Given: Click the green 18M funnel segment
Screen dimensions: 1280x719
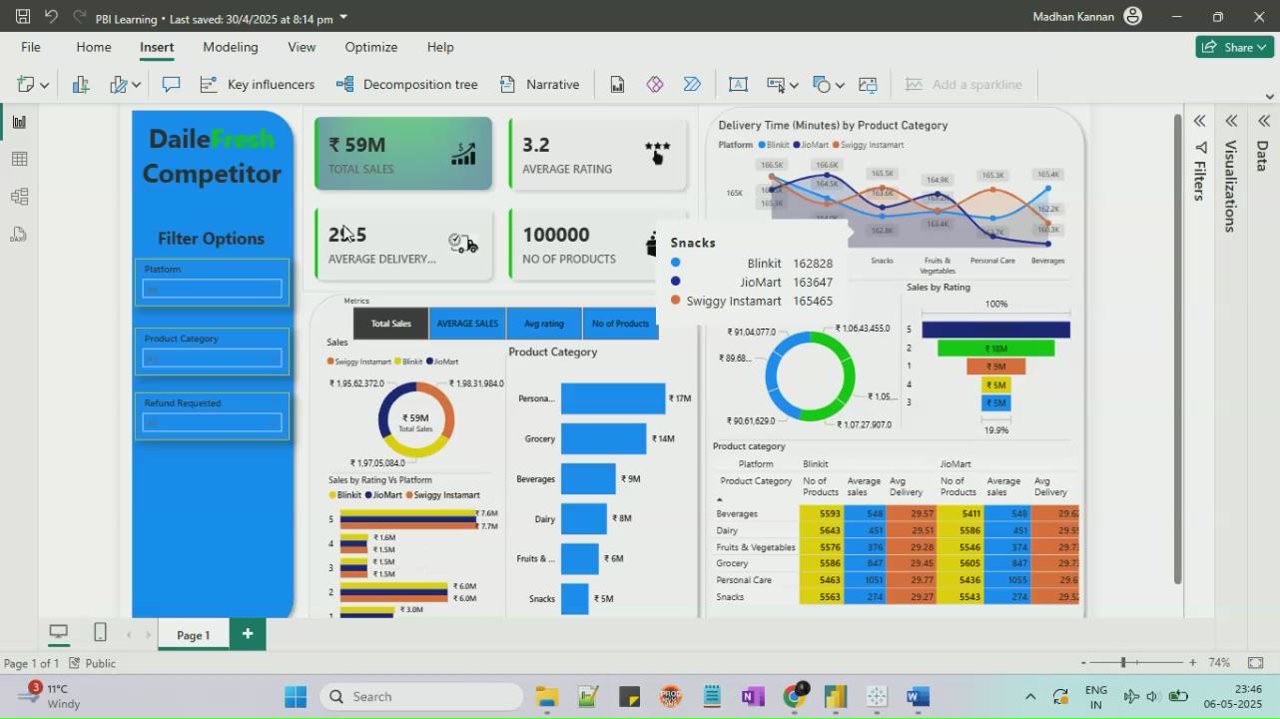Looking at the screenshot, I should click(996, 348).
